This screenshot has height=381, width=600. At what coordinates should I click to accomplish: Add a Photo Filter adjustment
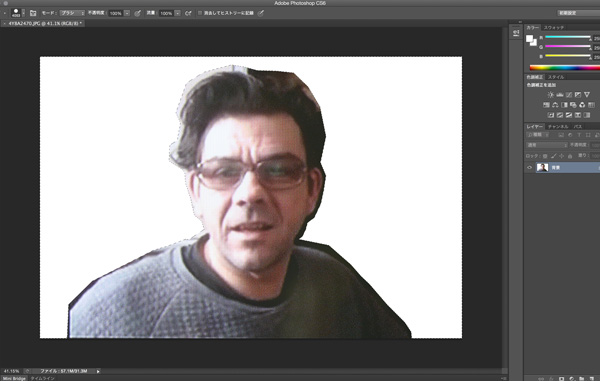coord(573,105)
